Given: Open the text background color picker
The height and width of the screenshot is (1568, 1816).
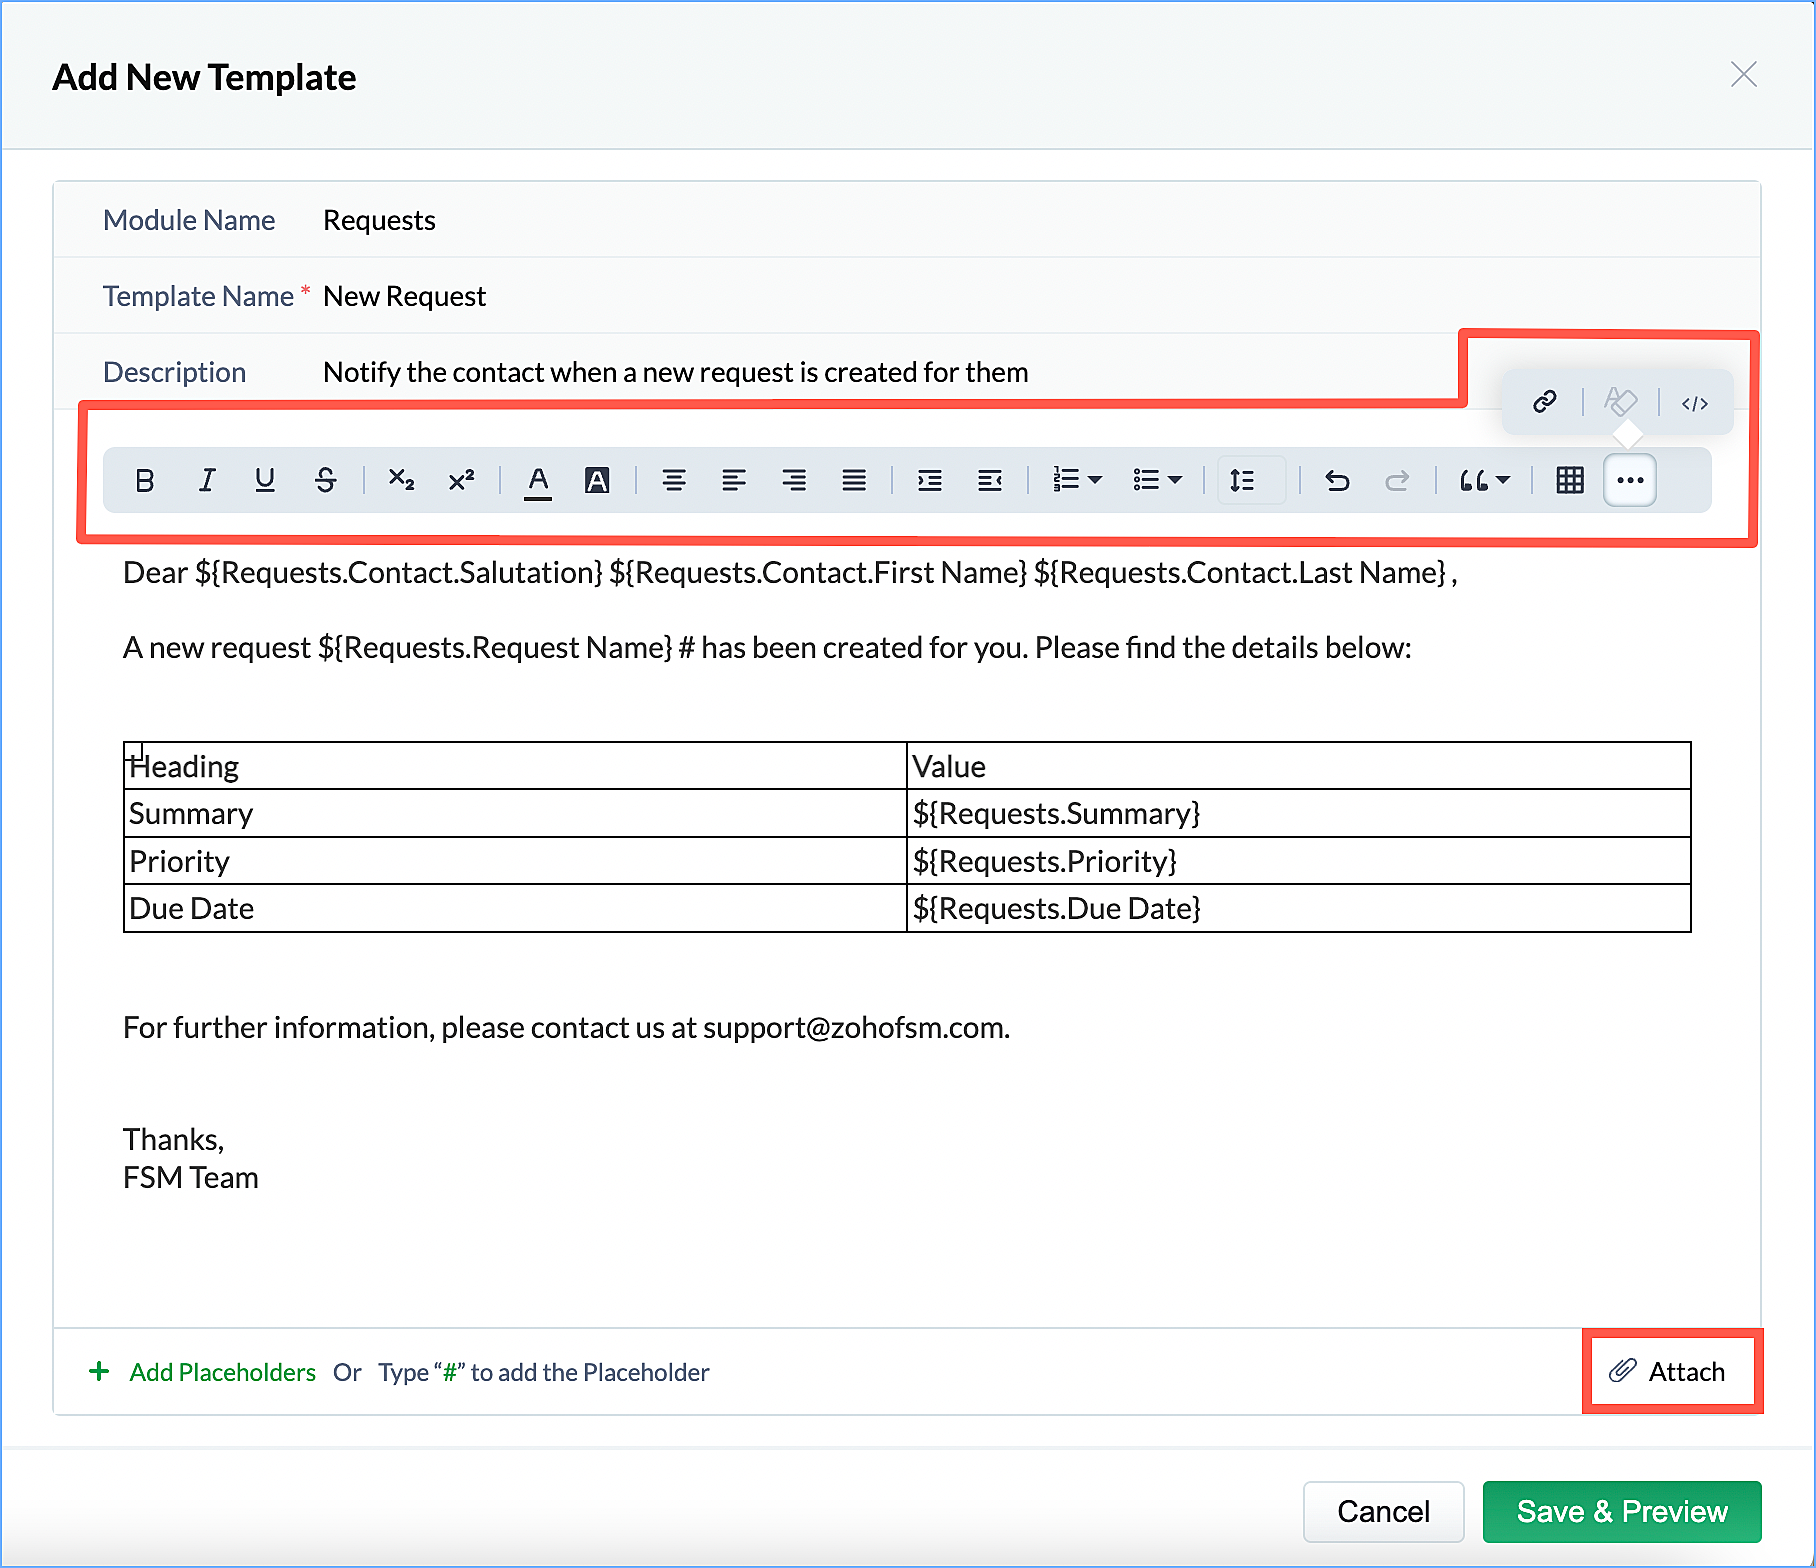Looking at the screenshot, I should (x=597, y=481).
